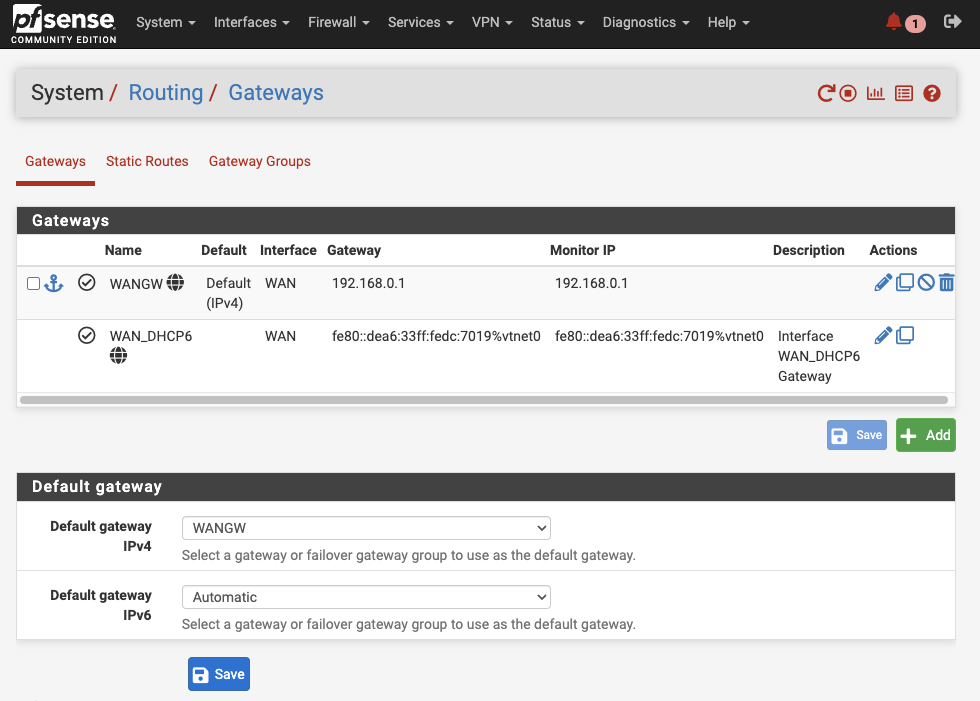Disable the WANGW gateway
The image size is (980, 701).
[926, 283]
